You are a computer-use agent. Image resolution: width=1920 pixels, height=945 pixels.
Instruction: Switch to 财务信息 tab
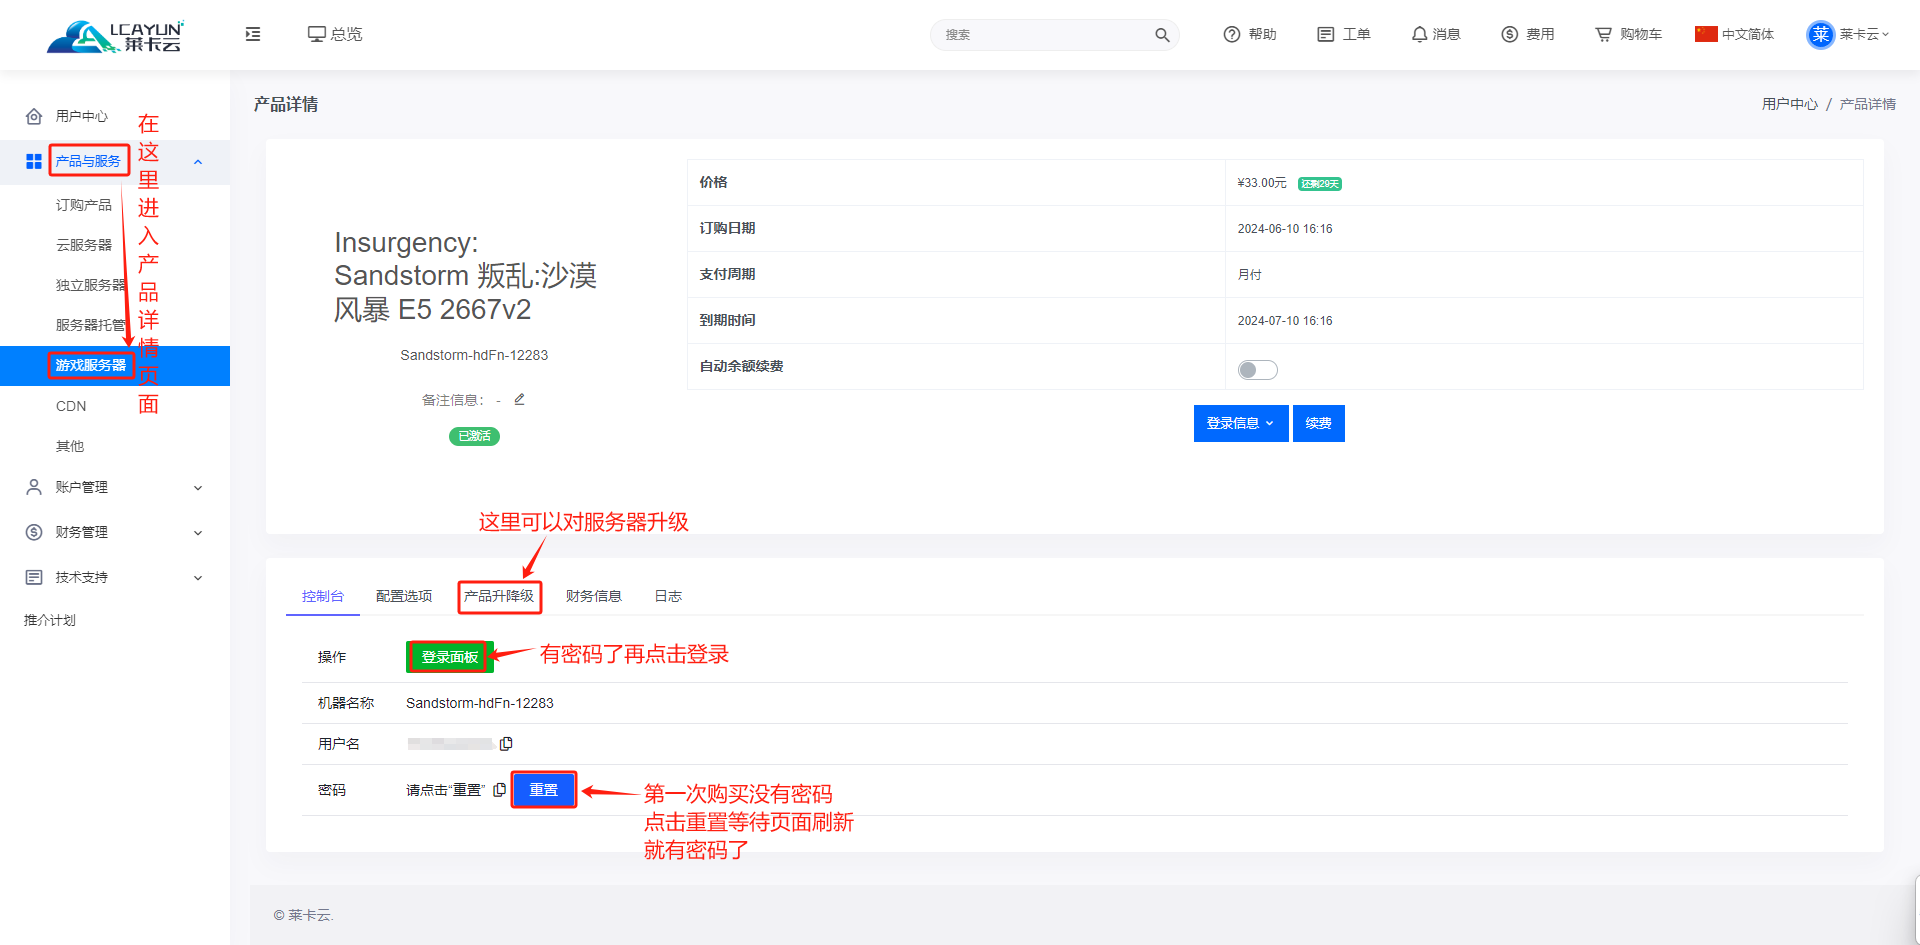[x=593, y=596]
